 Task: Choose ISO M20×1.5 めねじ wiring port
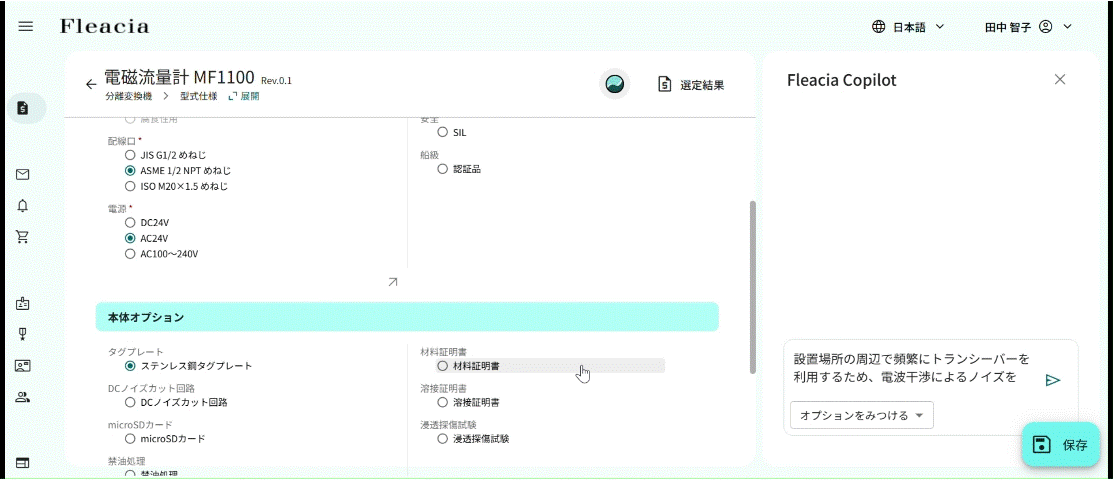coord(130,186)
